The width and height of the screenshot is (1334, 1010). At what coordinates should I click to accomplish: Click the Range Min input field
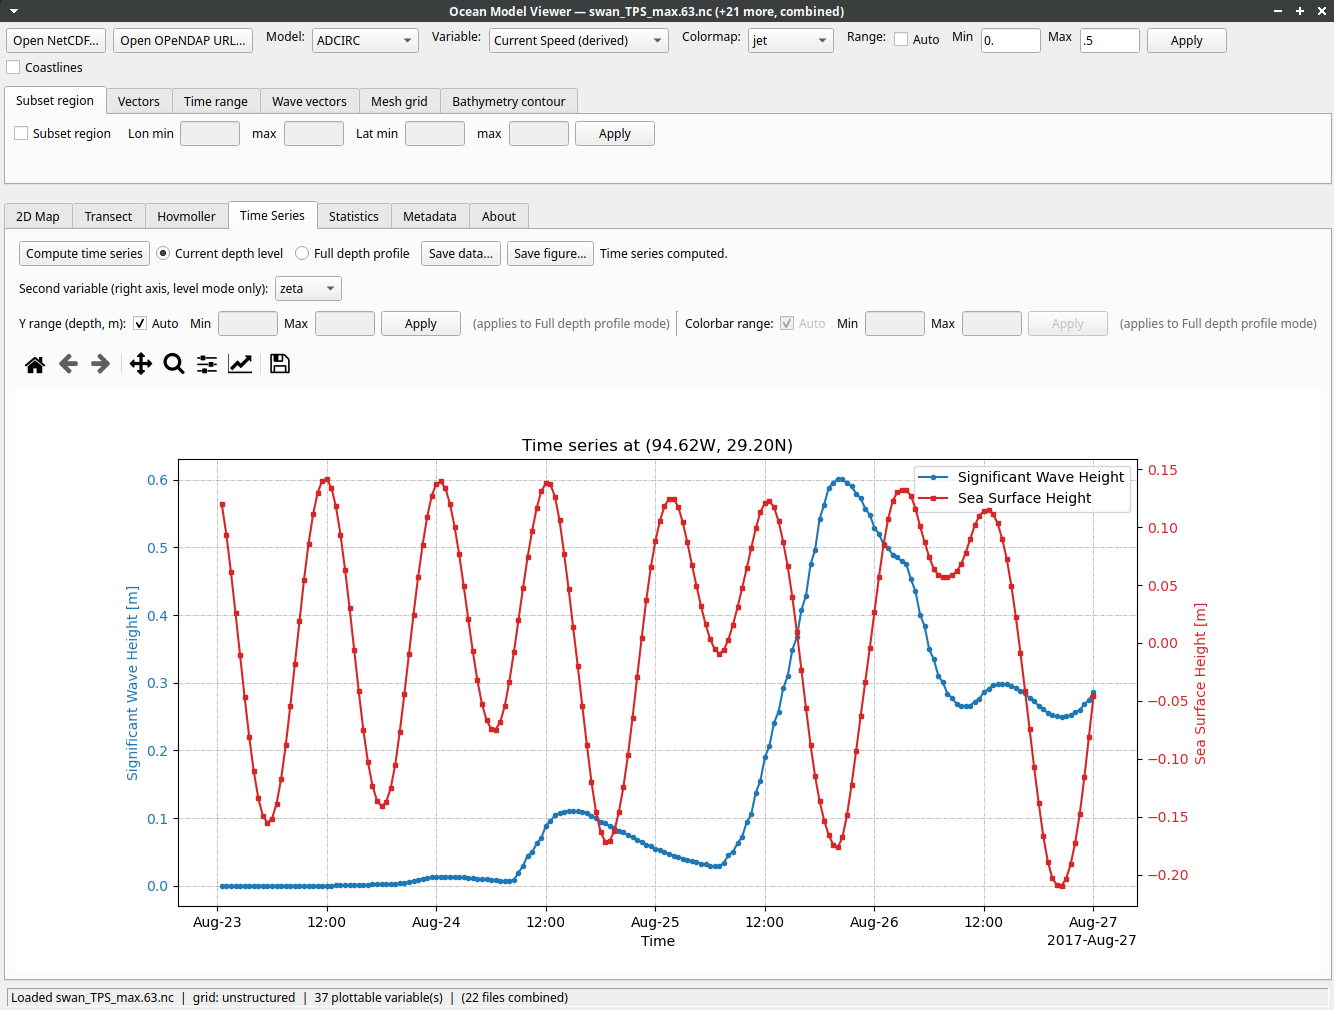pyautogui.click(x=1011, y=40)
